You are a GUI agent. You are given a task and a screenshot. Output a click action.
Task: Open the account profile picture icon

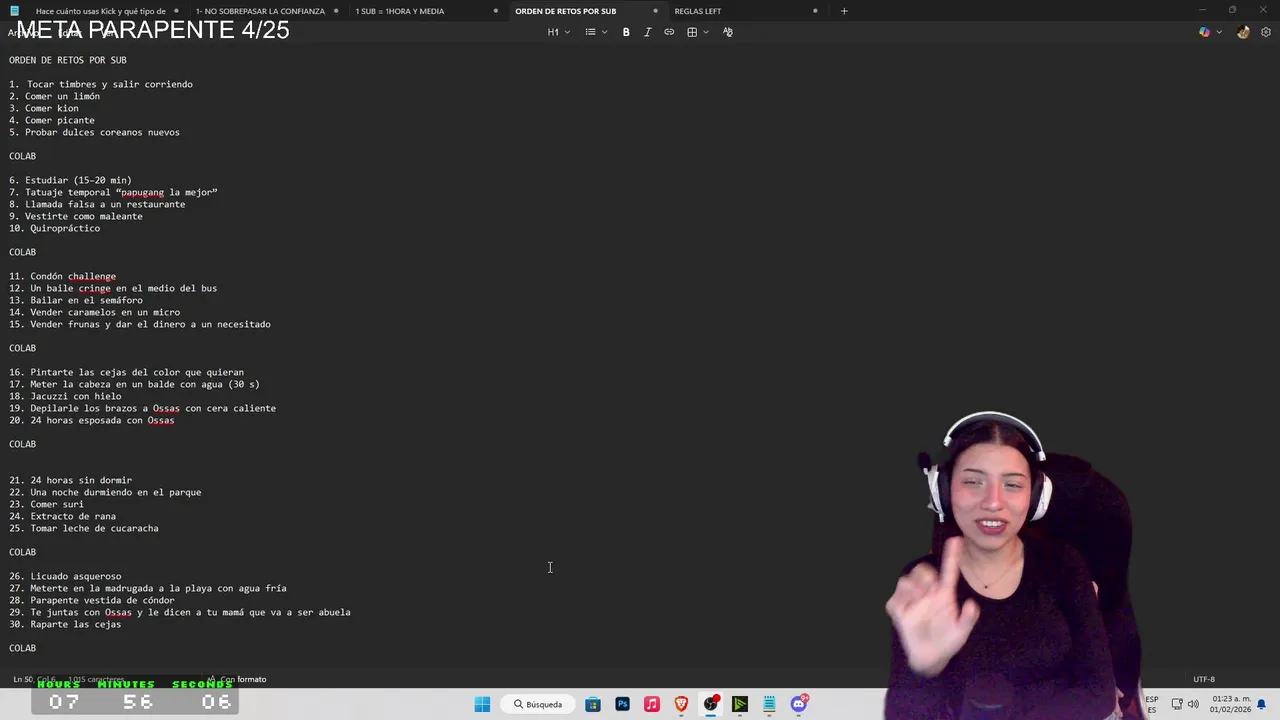coord(1243,32)
